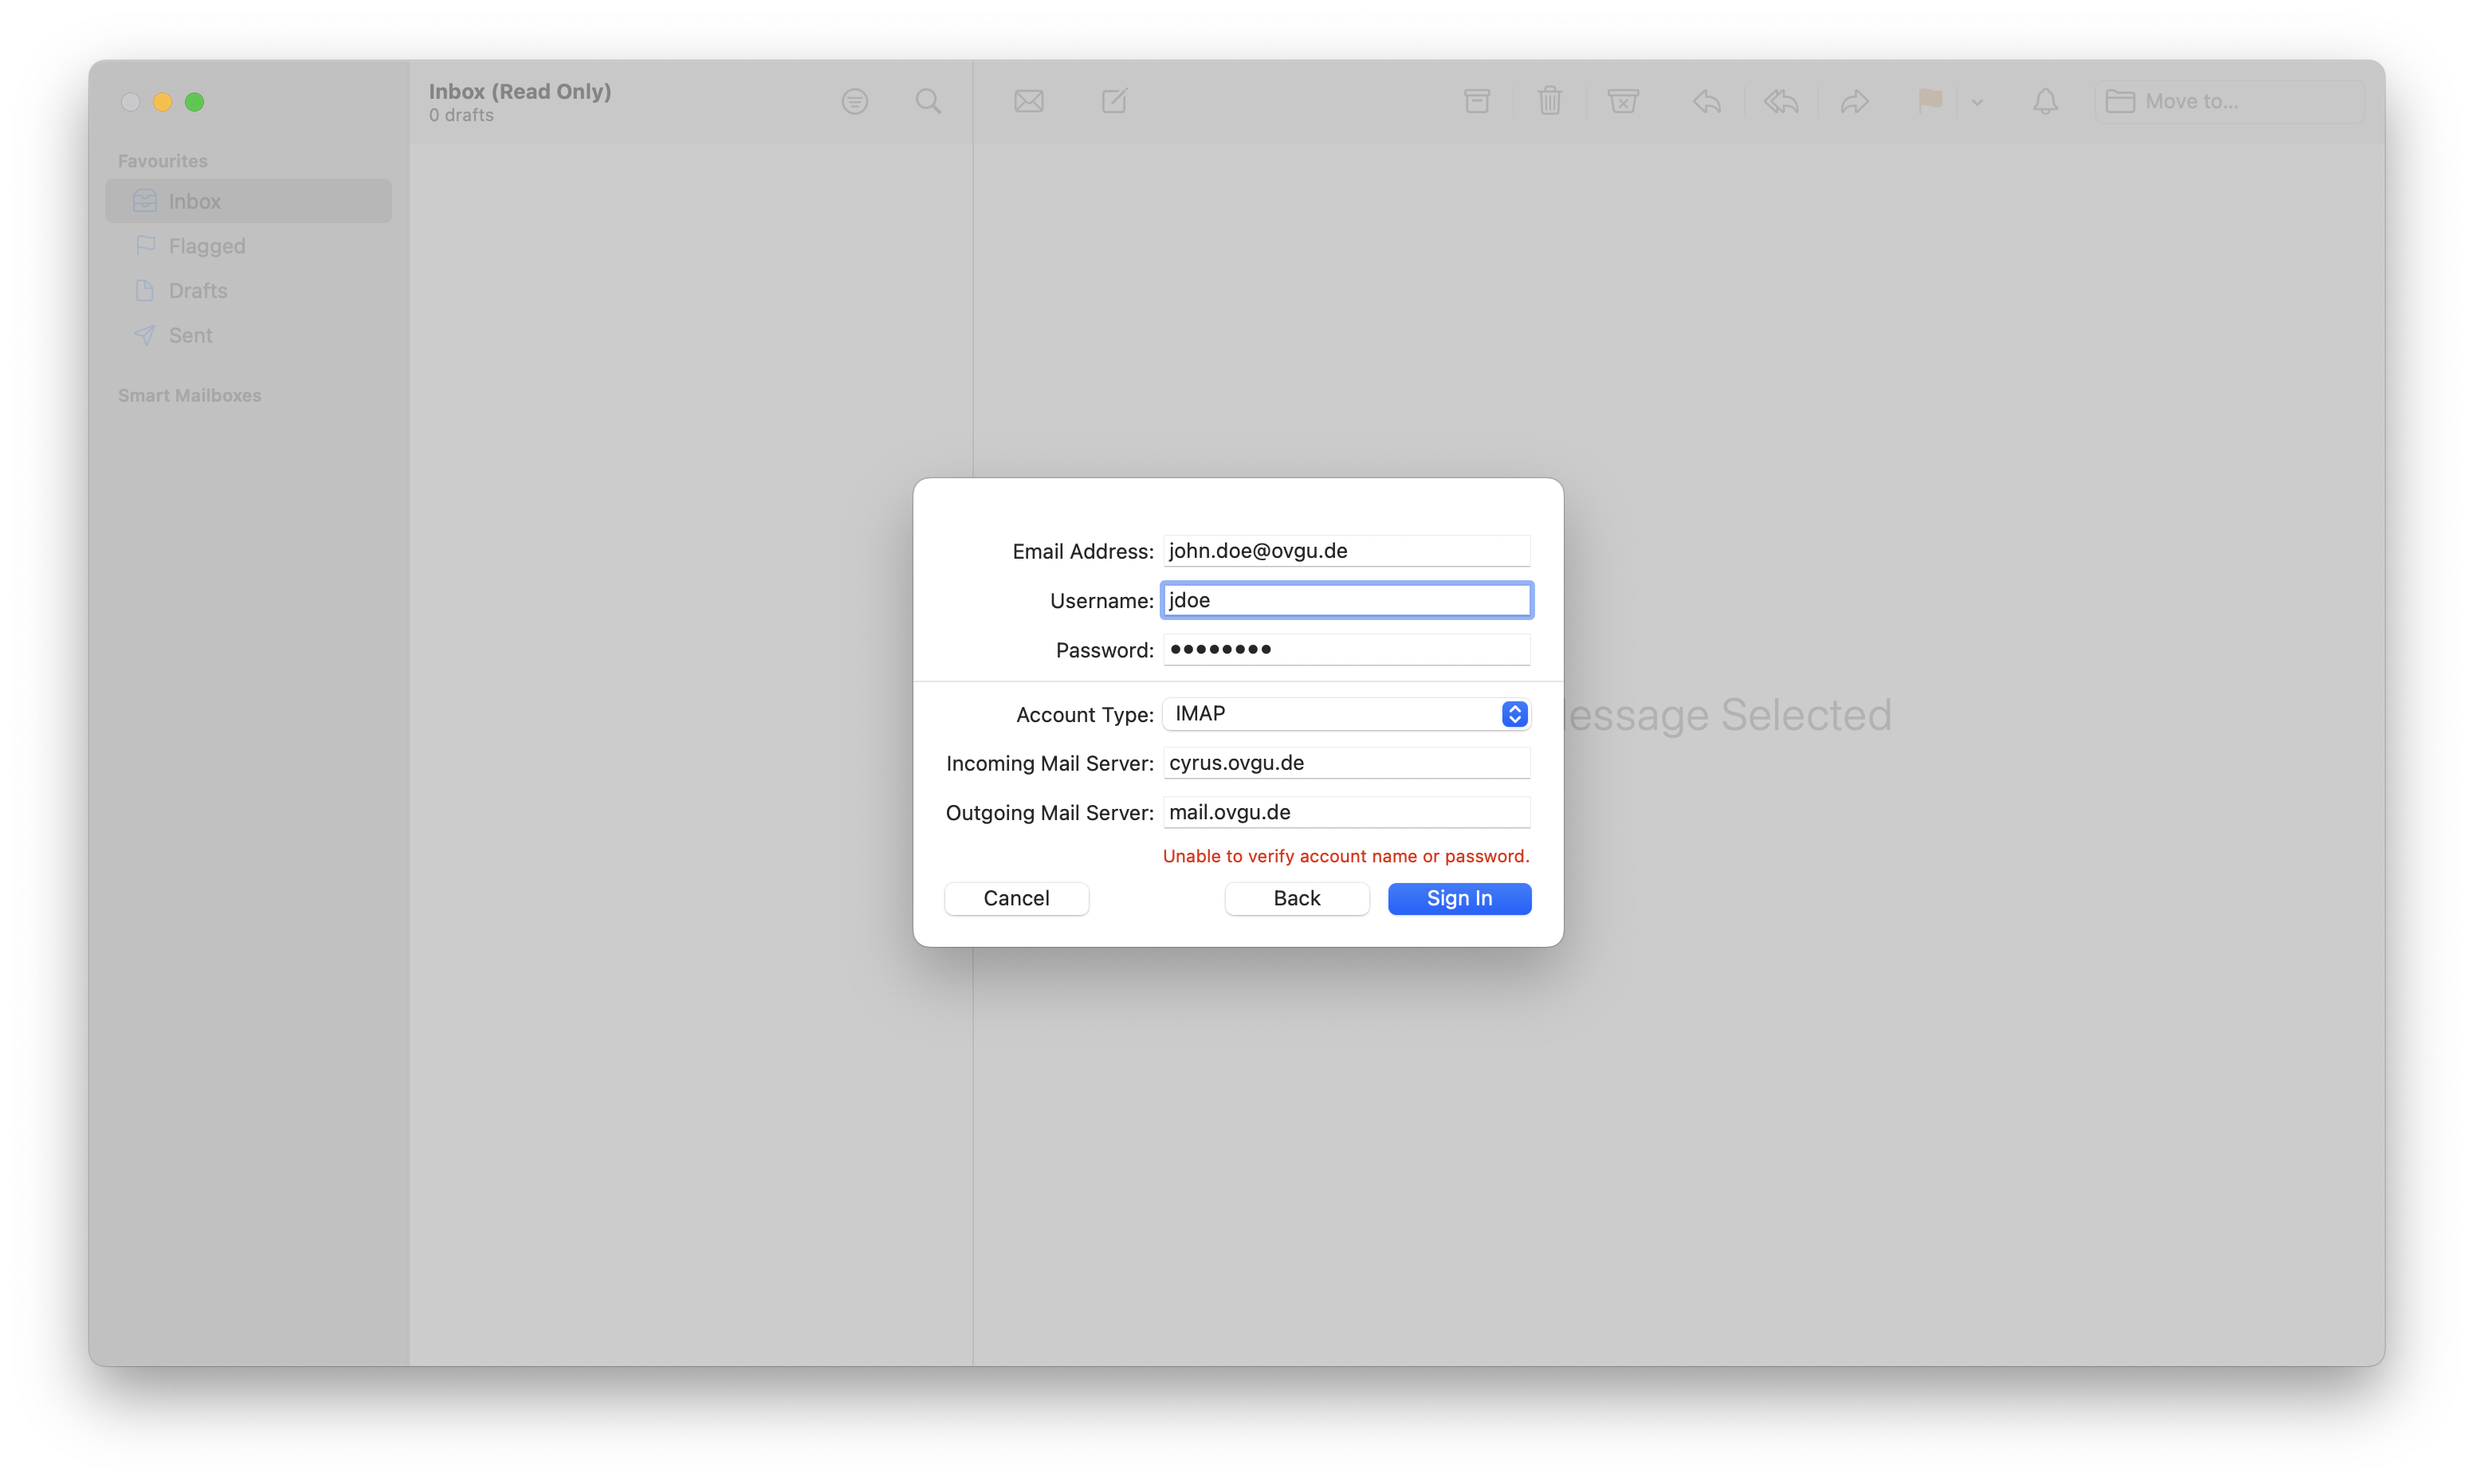Click the orange flag icon

coord(1930,101)
